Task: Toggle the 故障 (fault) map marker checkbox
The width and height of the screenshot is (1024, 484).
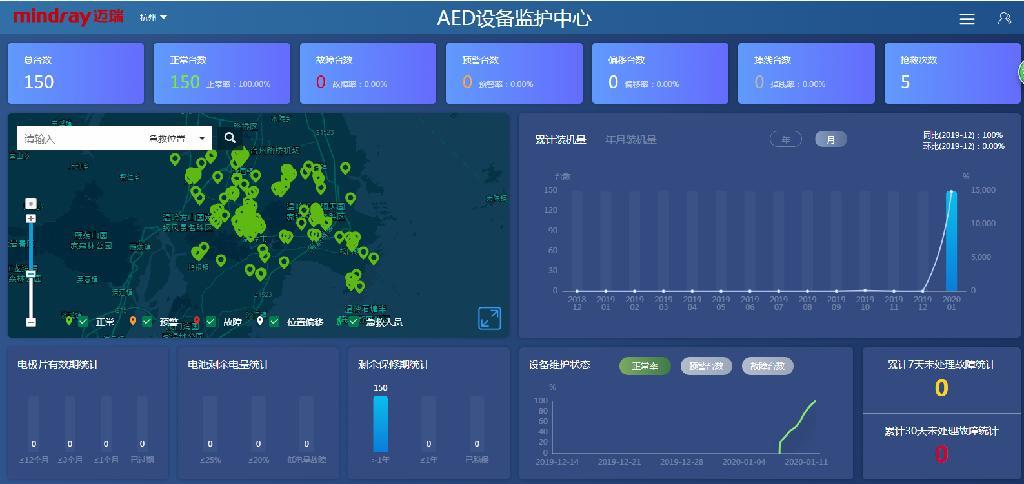Action: coord(211,321)
